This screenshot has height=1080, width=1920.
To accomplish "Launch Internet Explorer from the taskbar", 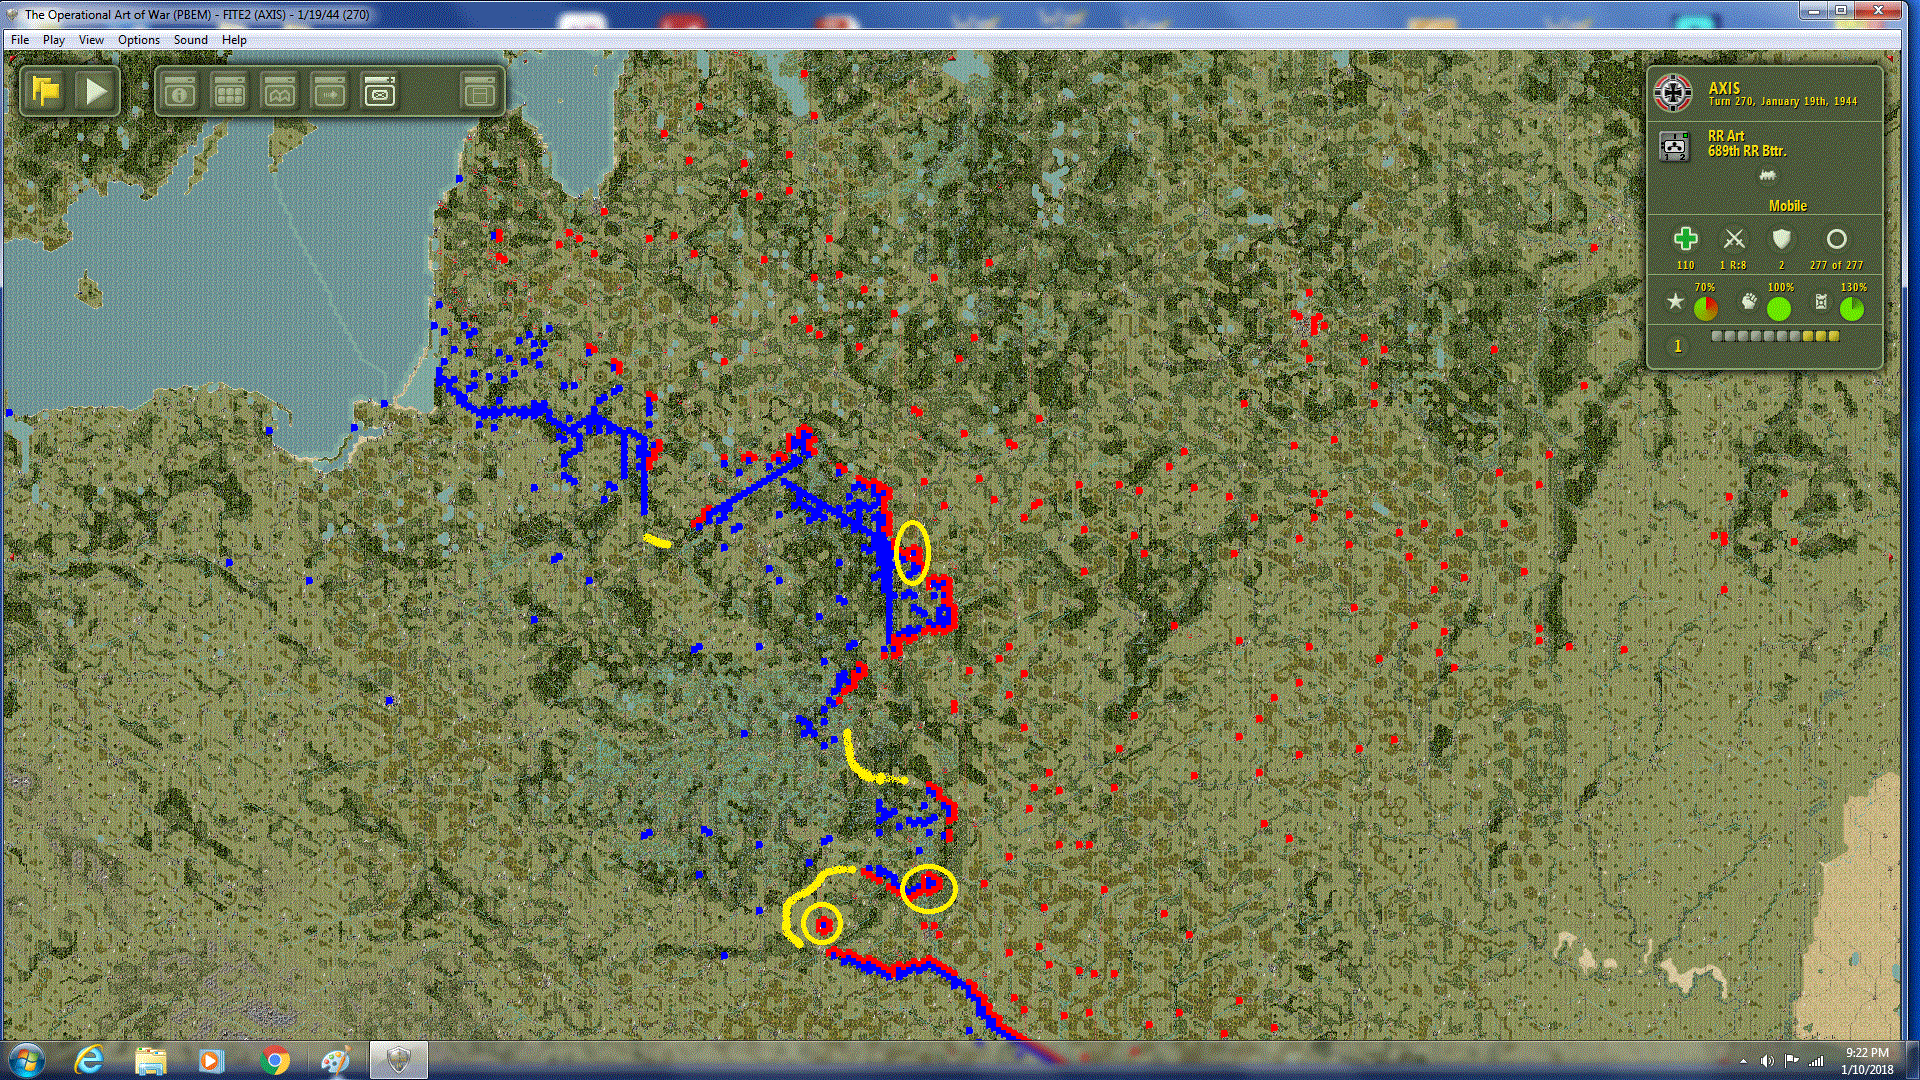I will tap(90, 1060).
